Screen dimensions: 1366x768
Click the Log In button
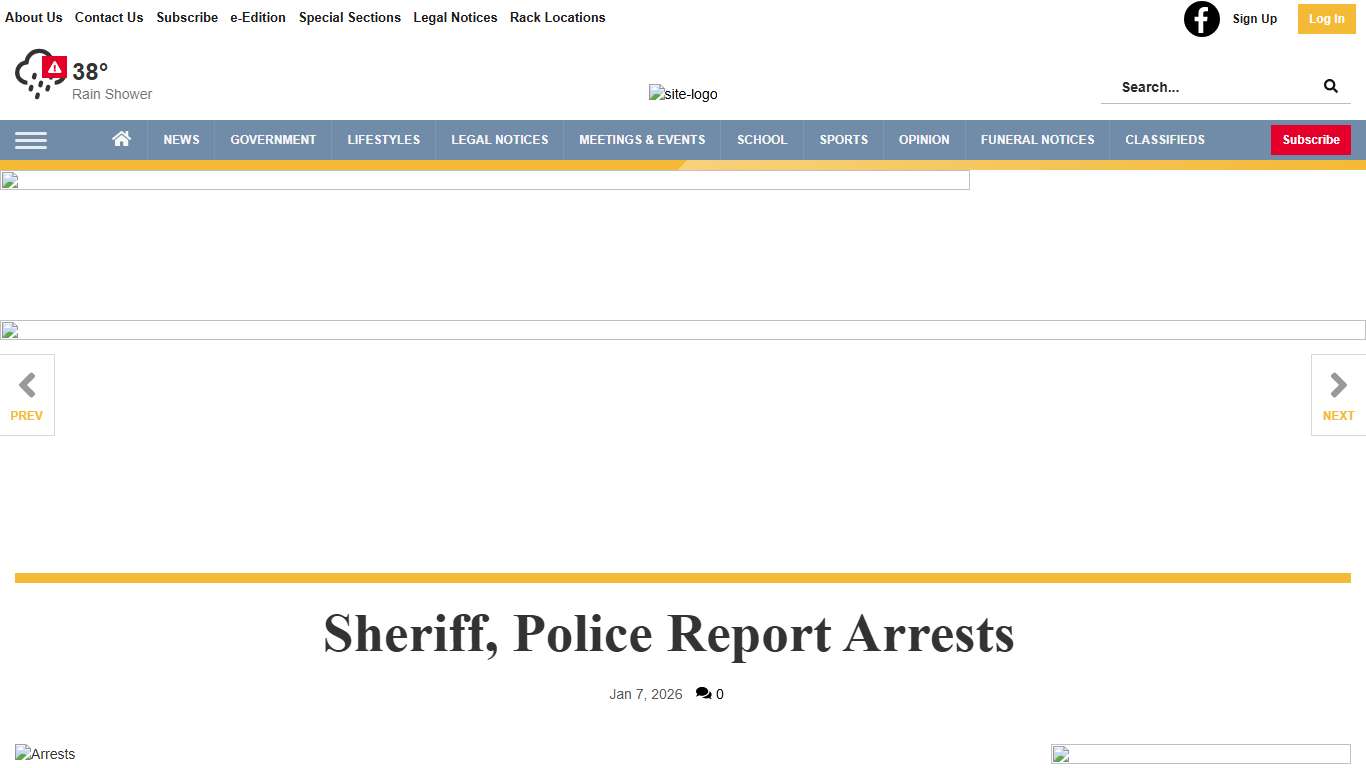(x=1326, y=18)
